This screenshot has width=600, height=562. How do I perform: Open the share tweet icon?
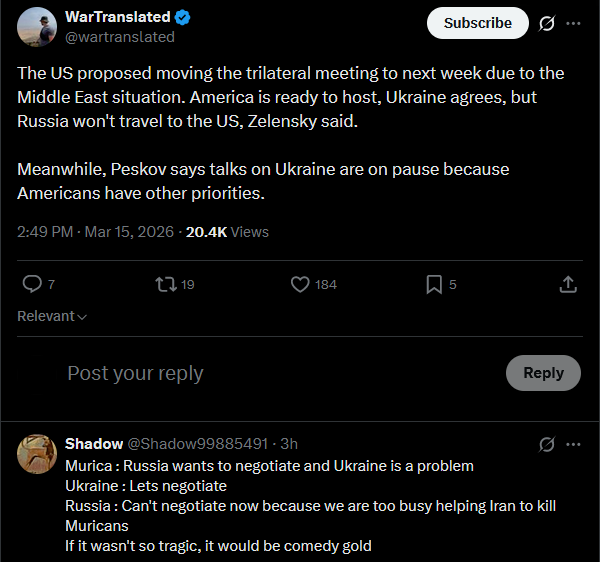(x=567, y=285)
